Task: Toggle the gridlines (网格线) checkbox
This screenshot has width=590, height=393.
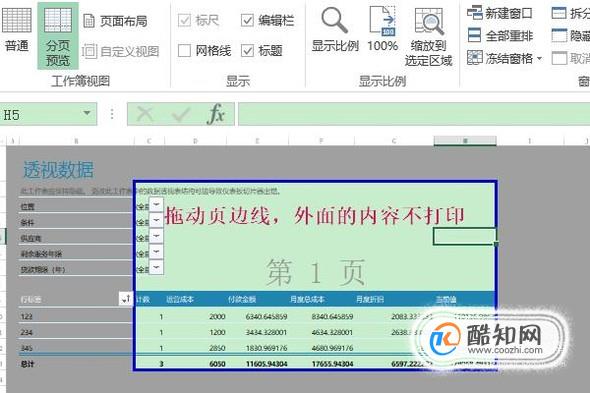Action: pos(184,50)
